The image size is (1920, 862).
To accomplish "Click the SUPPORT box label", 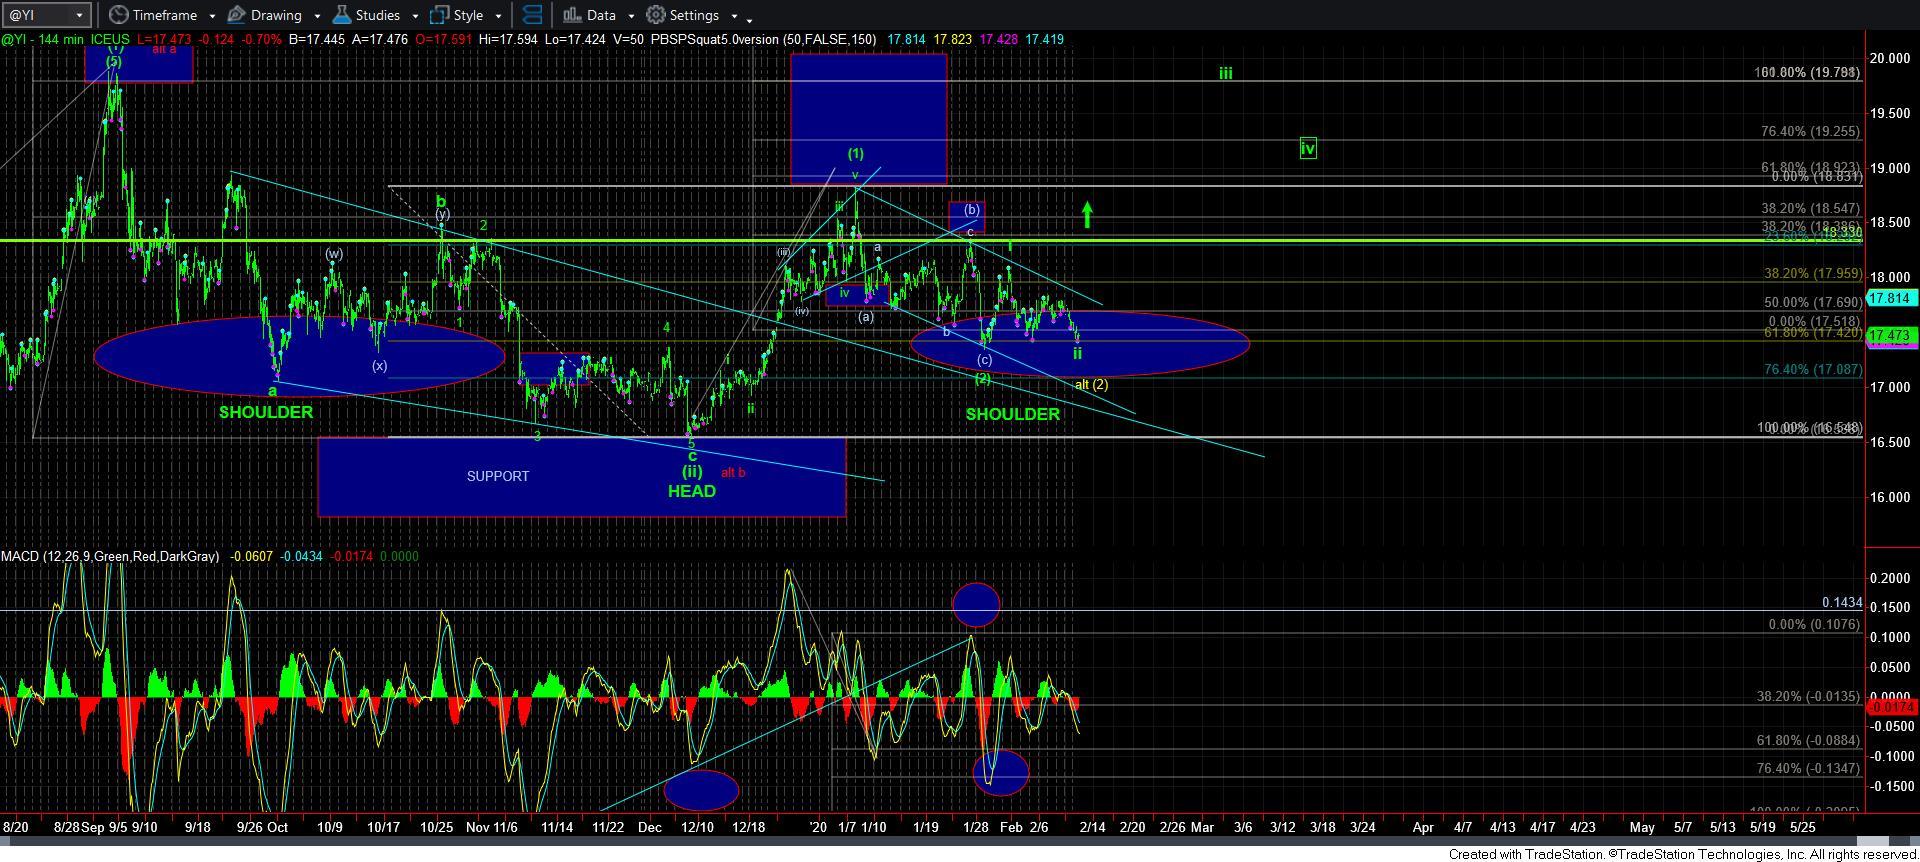I will point(498,476).
